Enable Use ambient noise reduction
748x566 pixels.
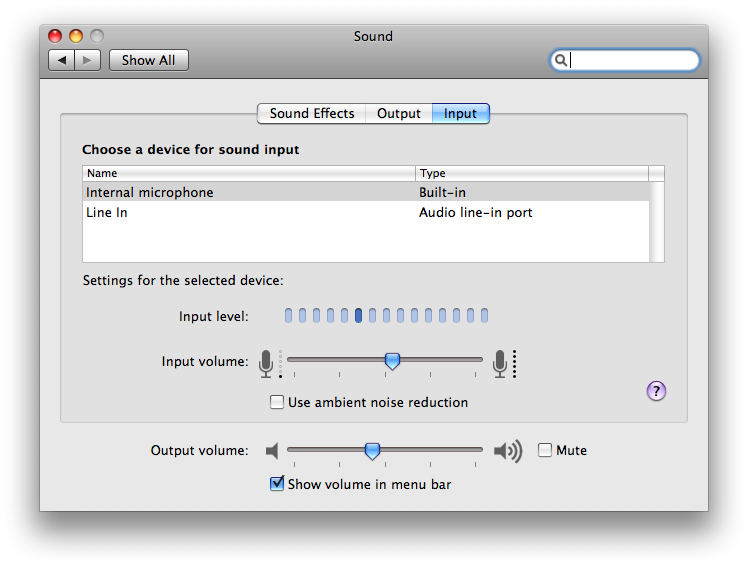pyautogui.click(x=277, y=402)
